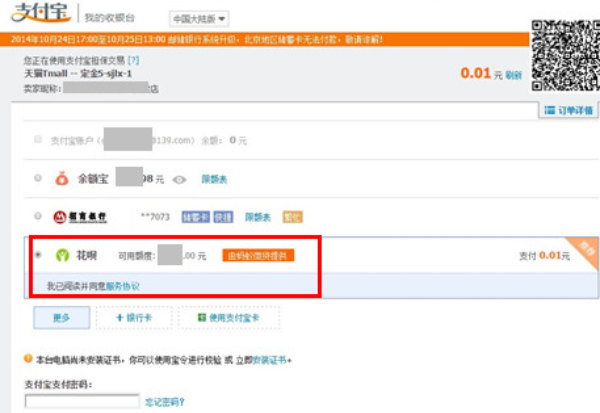
Task: Click the Alipay payment password input field
Action: (x=82, y=402)
